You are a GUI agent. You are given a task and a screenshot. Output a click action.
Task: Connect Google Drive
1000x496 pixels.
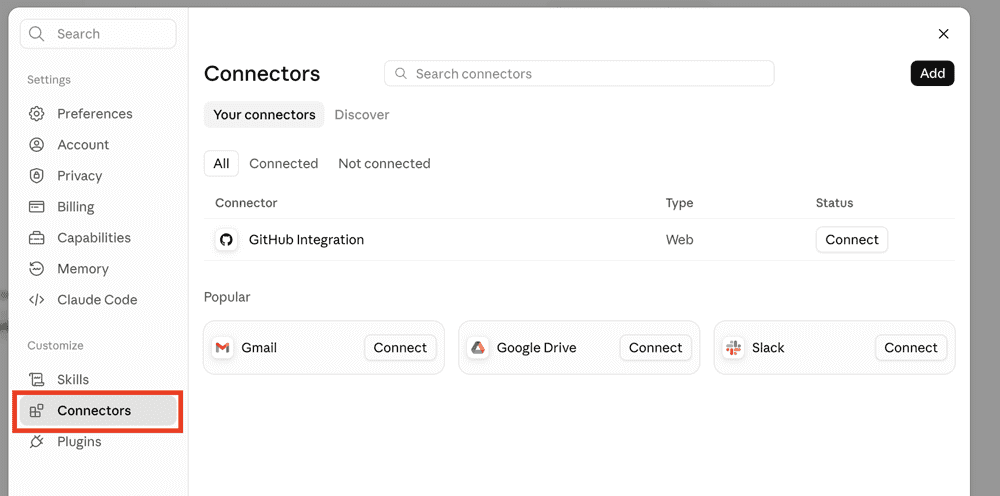(x=656, y=347)
